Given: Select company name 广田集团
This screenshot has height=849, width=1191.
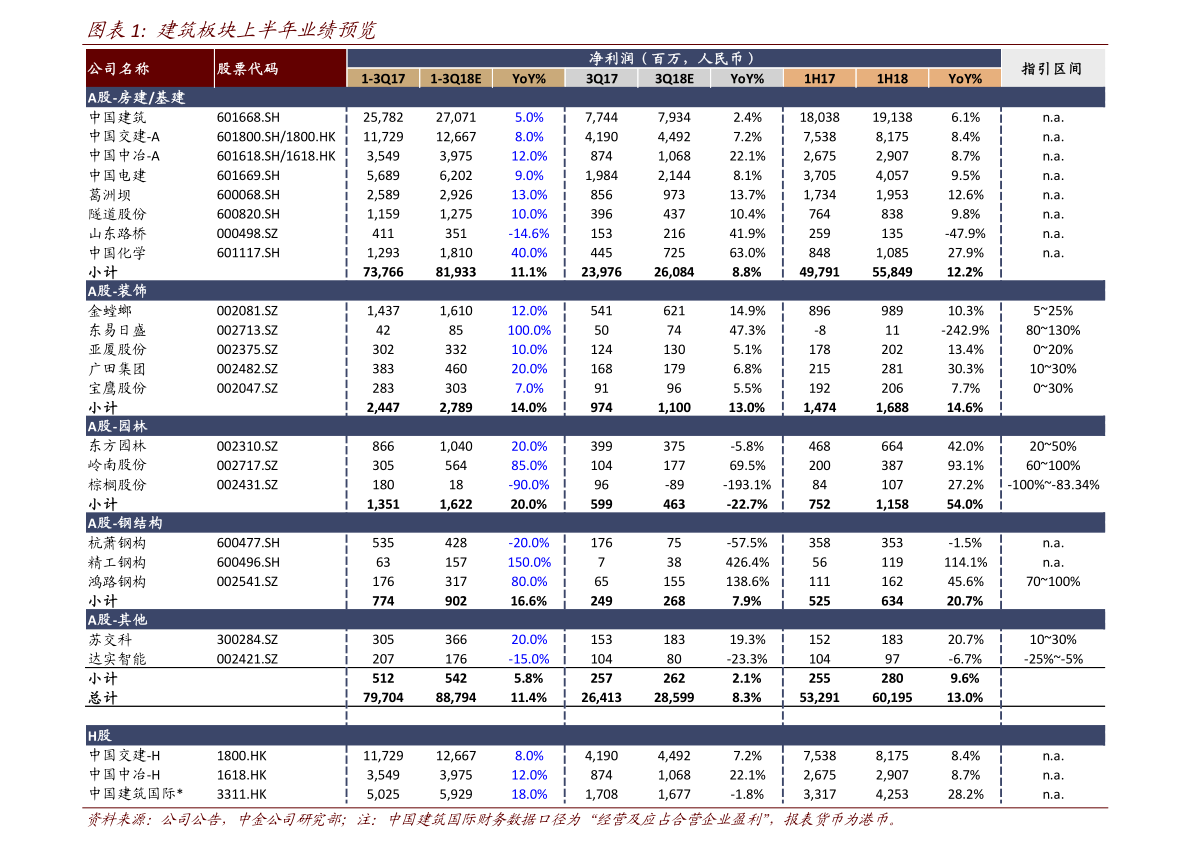Looking at the screenshot, I should point(118,369).
